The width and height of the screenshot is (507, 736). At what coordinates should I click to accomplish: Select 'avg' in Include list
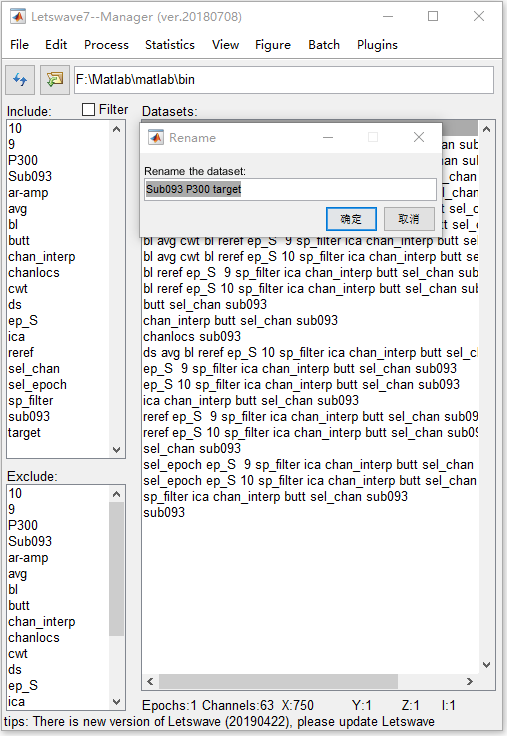coord(17,208)
